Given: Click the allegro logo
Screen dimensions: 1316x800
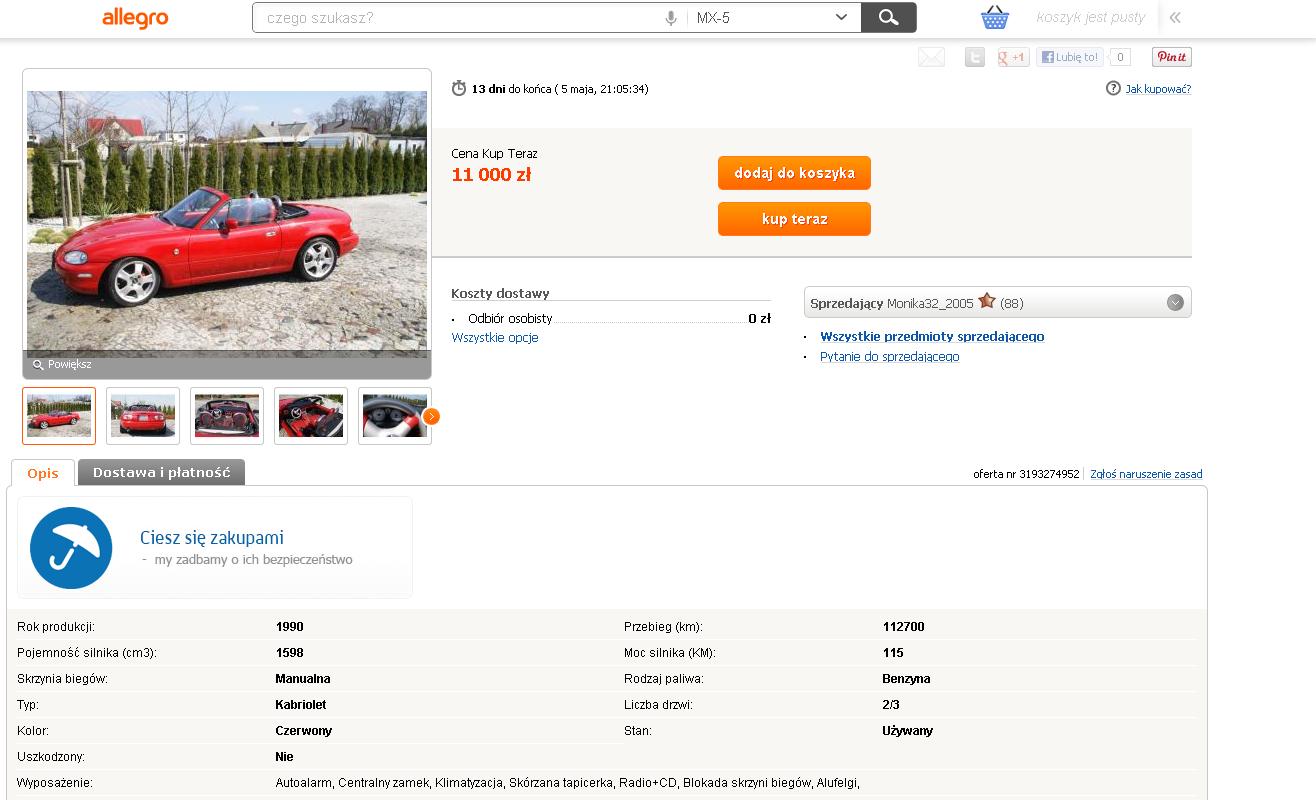Looking at the screenshot, I should [135, 18].
